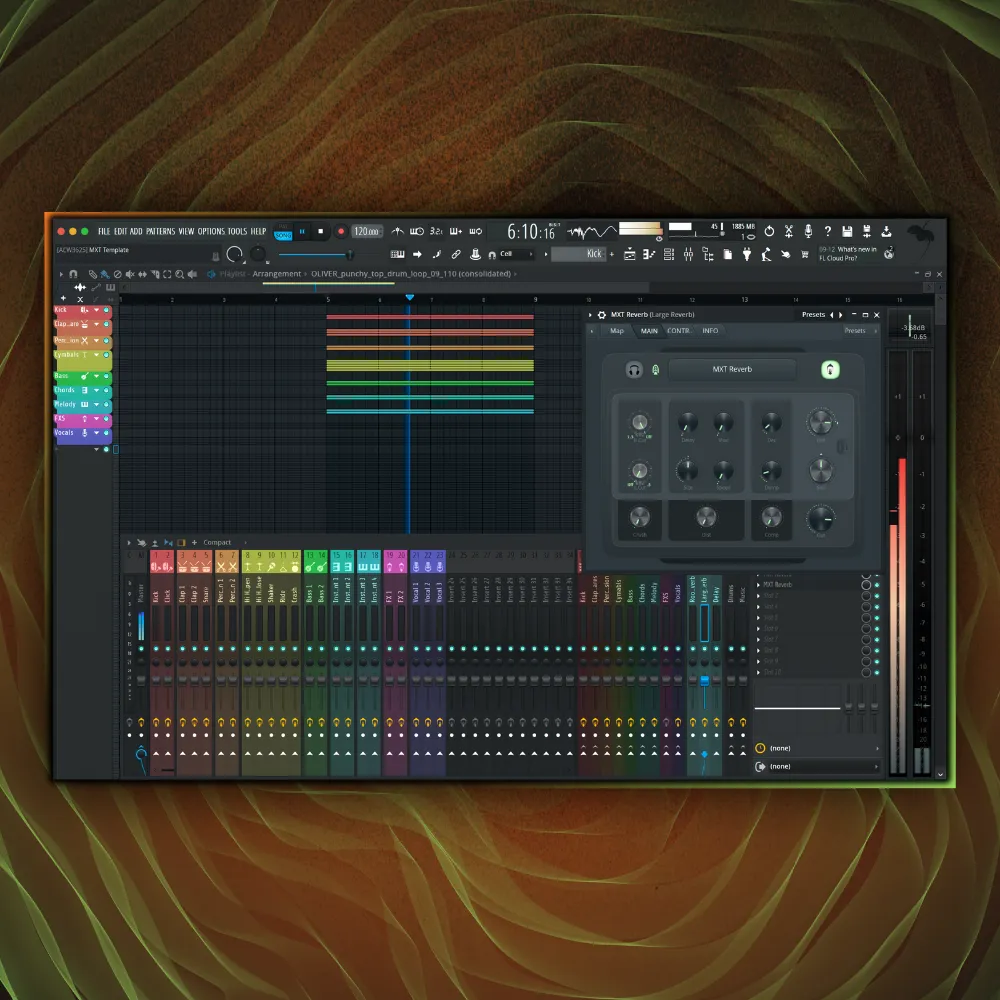Click the tempo field showing 120

[366, 231]
